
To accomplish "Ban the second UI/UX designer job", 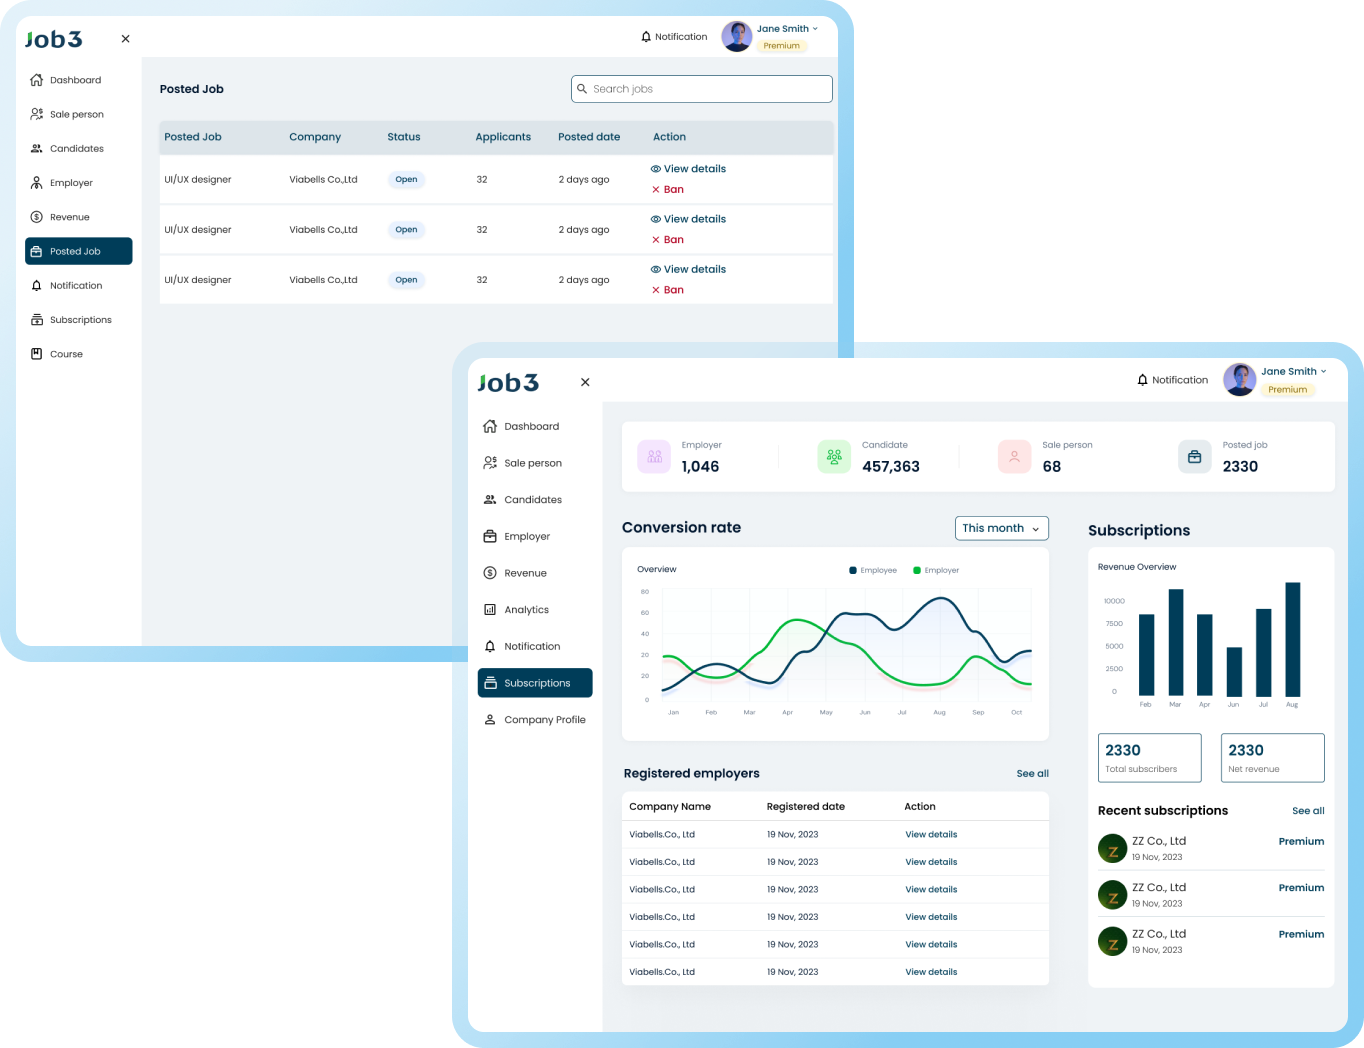I will coord(668,240).
